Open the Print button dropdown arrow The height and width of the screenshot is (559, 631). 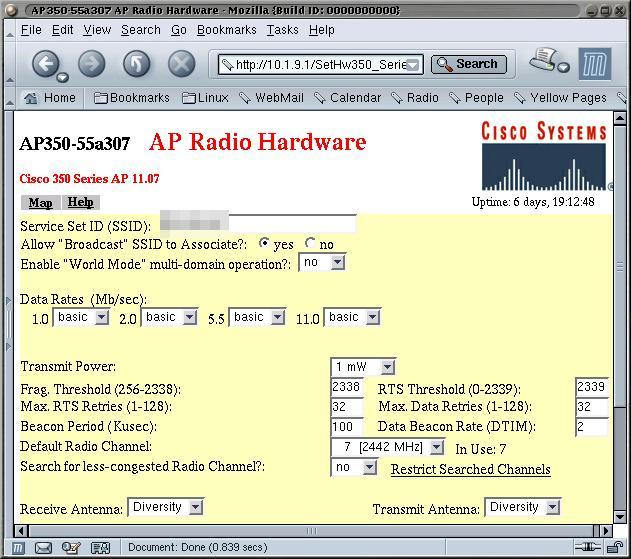pos(564,67)
